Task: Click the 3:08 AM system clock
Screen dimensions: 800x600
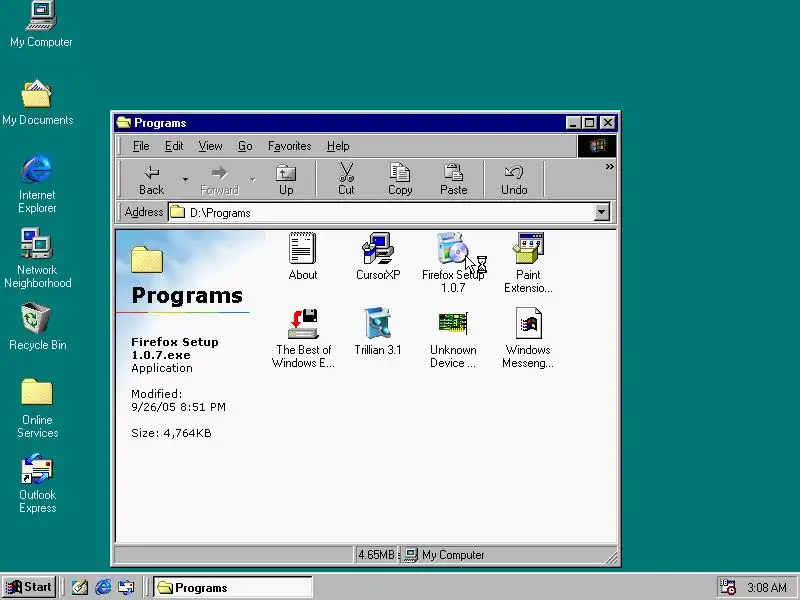Action: [767, 588]
